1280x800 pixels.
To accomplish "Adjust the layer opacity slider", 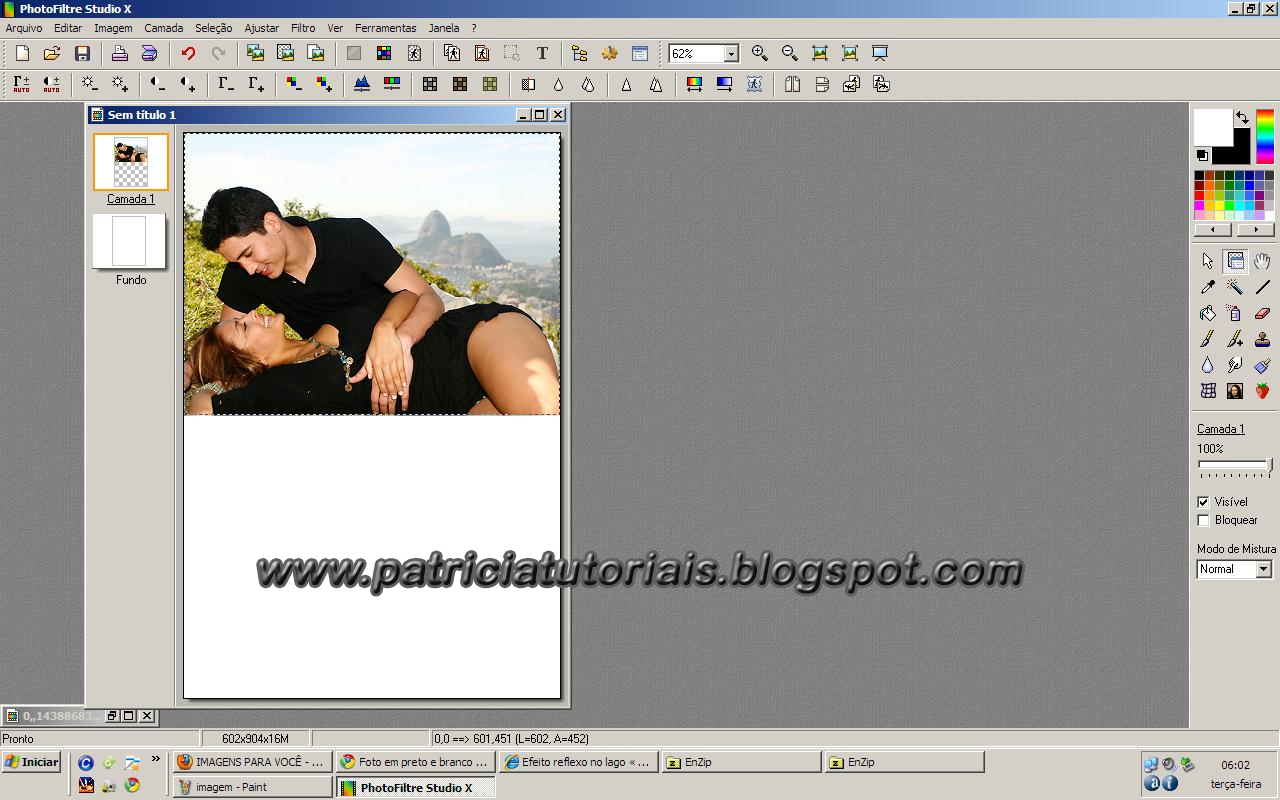I will tap(1235, 465).
